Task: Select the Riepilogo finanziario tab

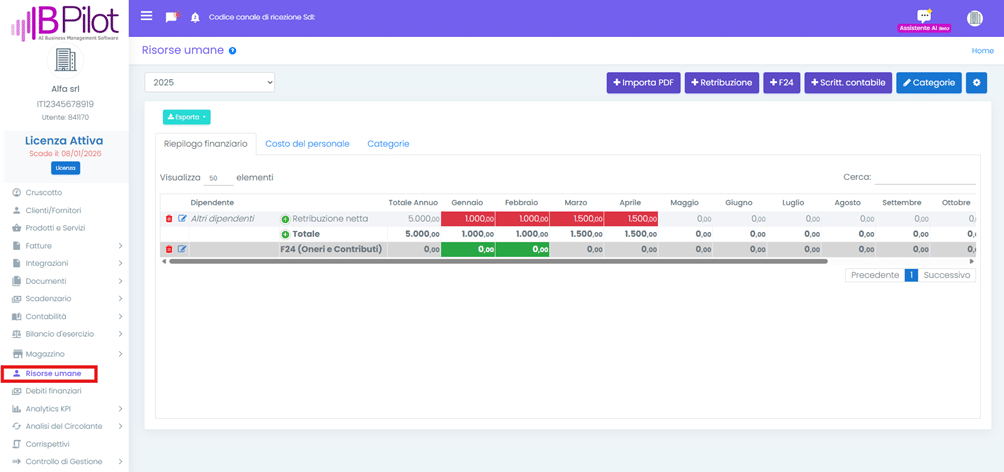Action: coord(206,144)
